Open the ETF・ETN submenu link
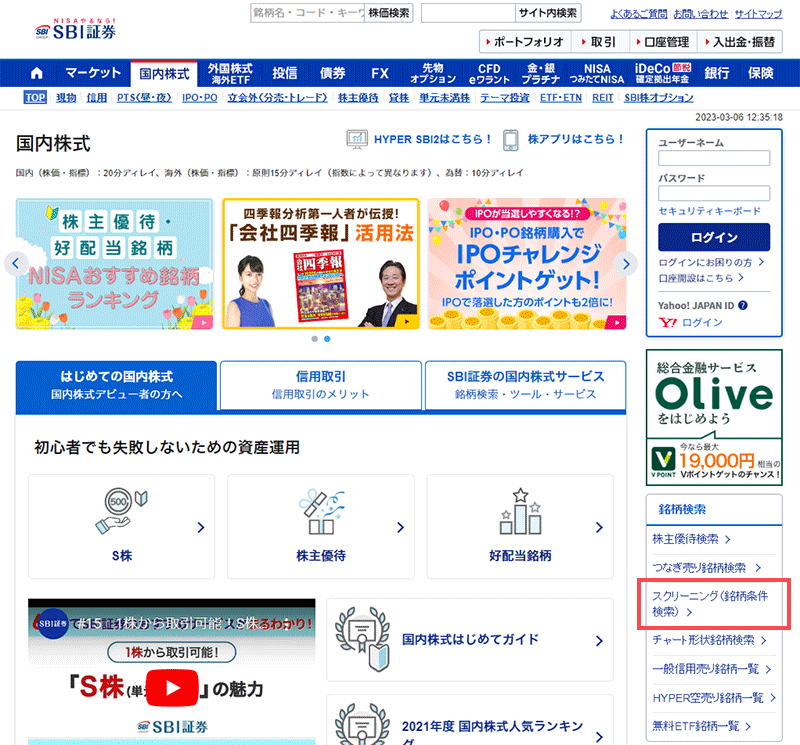 coord(561,97)
